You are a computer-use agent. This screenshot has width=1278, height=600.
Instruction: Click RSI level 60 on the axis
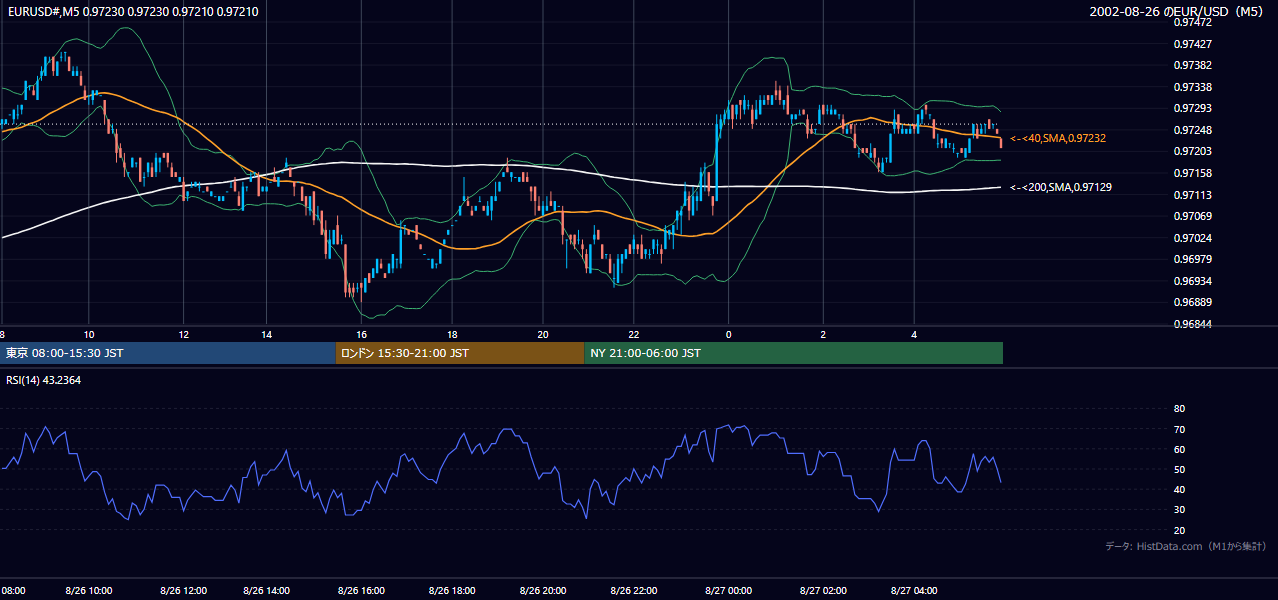[1179, 449]
